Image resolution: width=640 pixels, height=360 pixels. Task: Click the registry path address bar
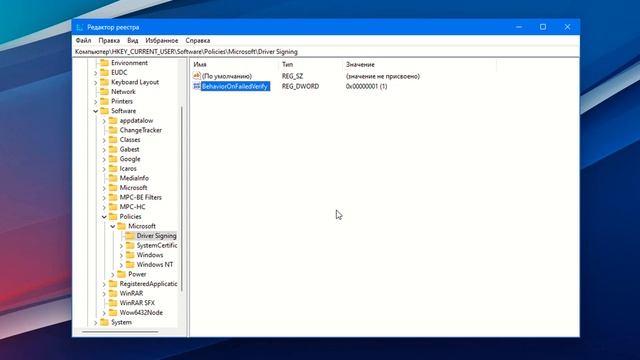pos(326,52)
